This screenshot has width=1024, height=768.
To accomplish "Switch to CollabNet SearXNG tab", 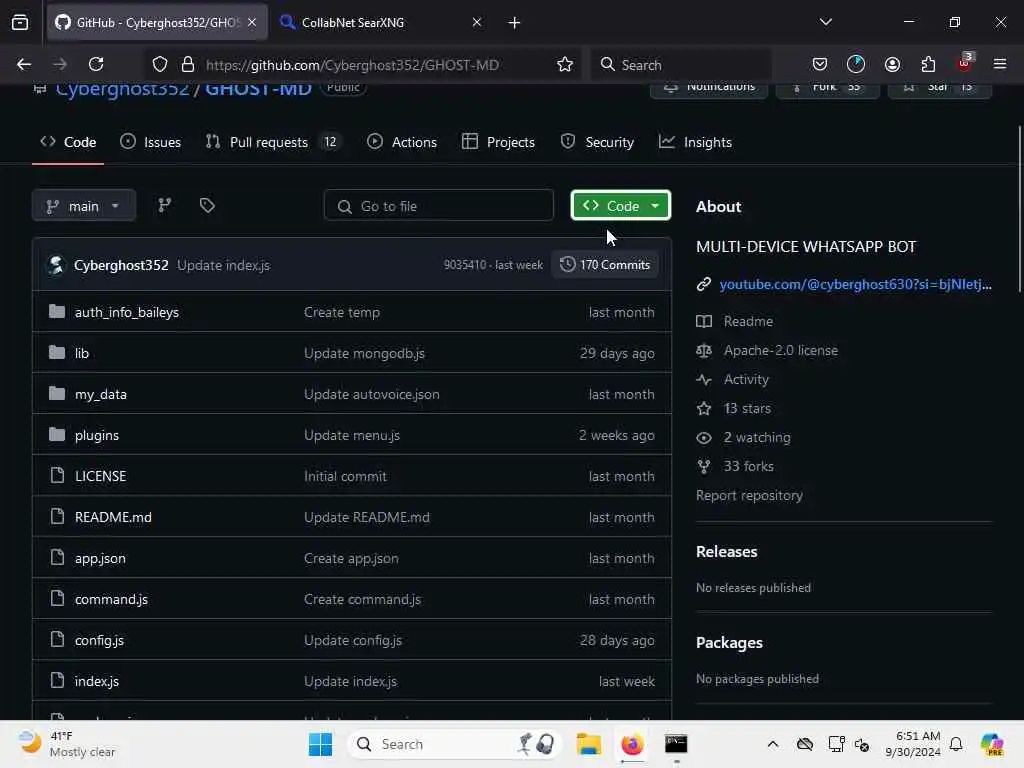I will (x=381, y=22).
